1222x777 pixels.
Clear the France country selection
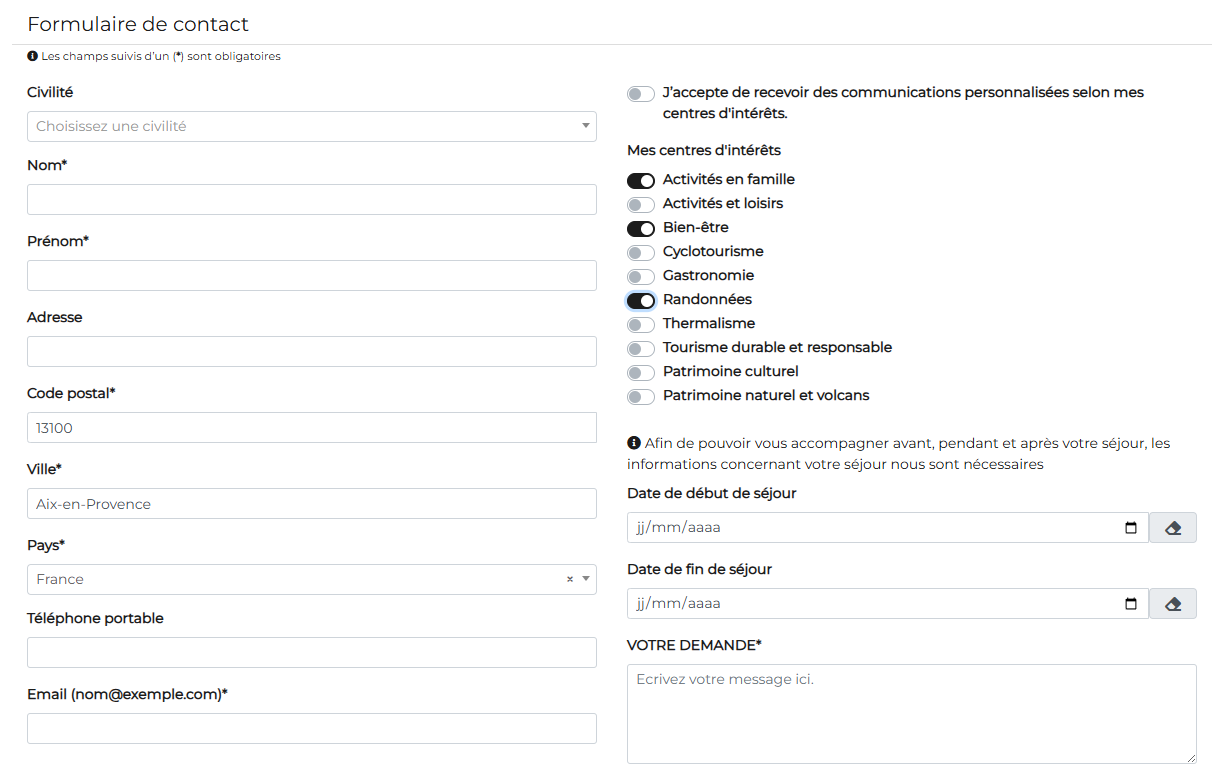tap(570, 579)
